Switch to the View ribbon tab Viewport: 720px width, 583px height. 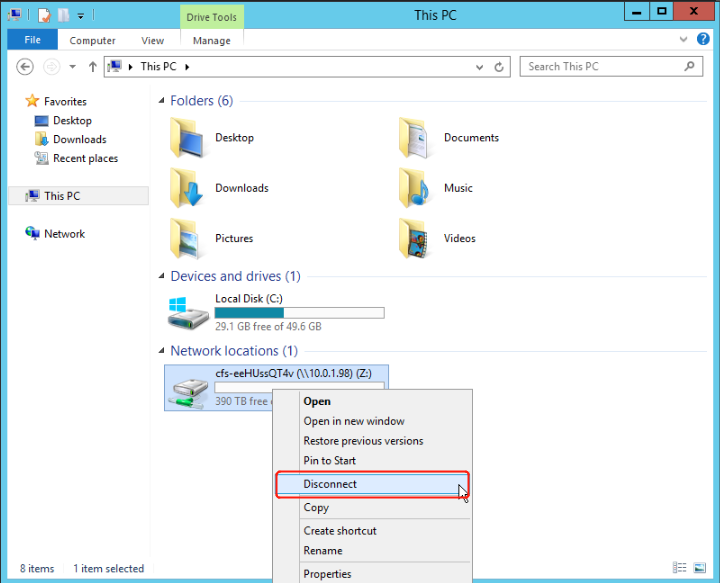[152, 40]
